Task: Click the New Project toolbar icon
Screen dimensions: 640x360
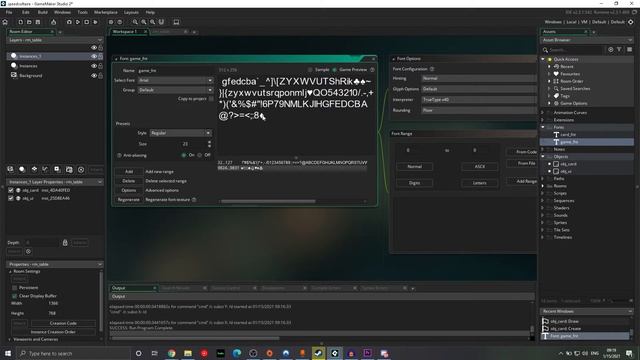Action: coord(20,22)
